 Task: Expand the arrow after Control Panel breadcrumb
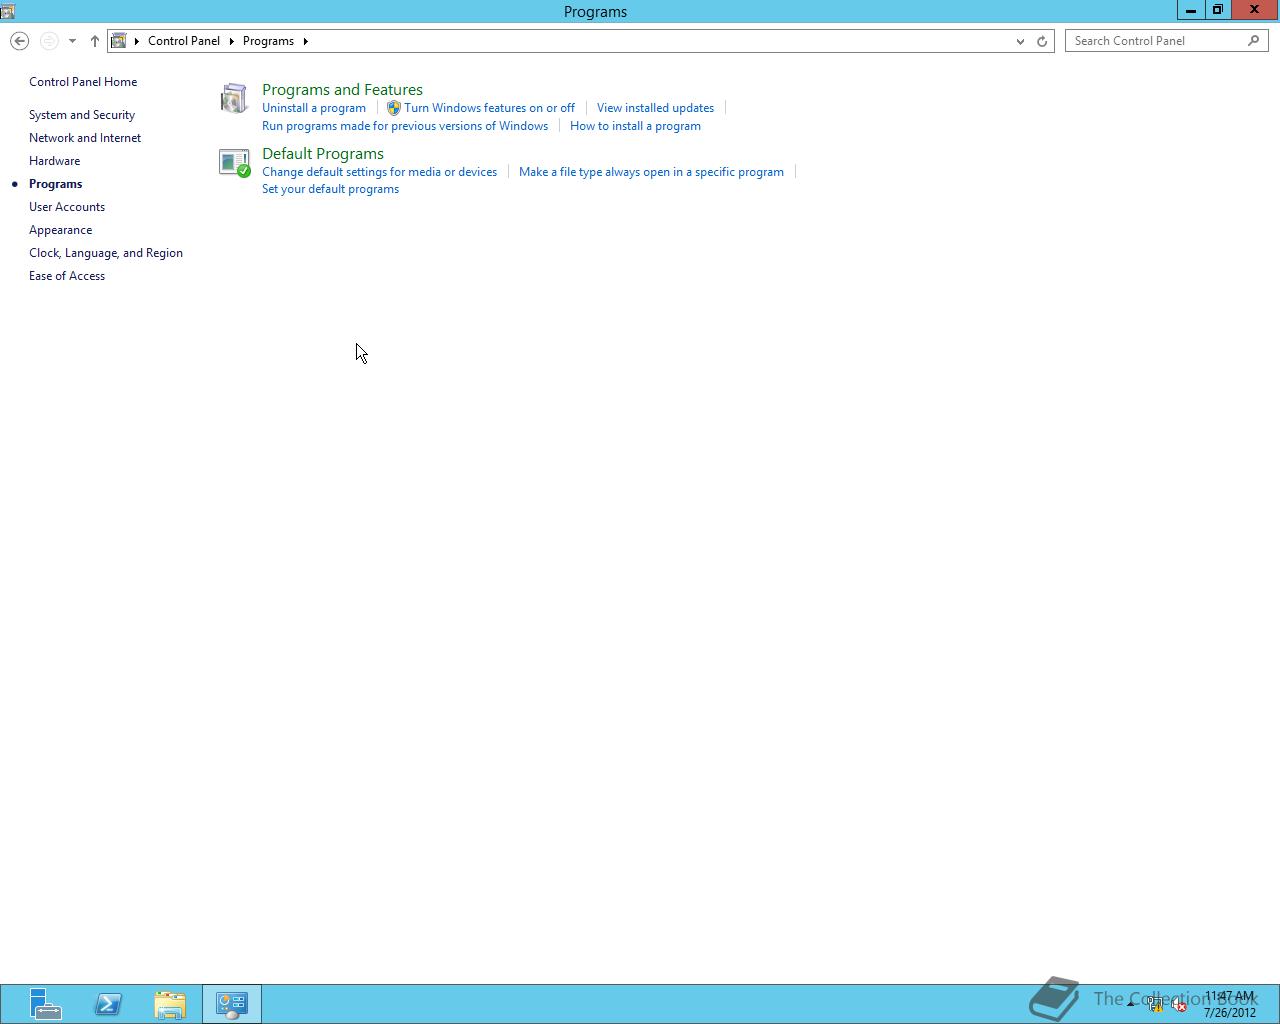[231, 41]
